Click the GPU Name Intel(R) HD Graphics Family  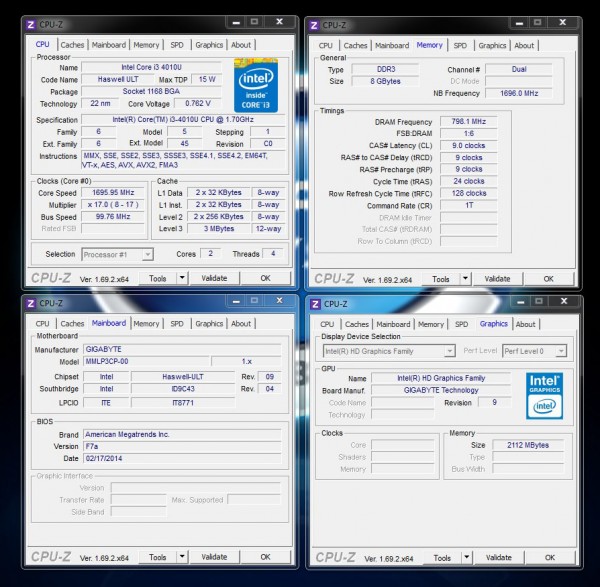441,378
